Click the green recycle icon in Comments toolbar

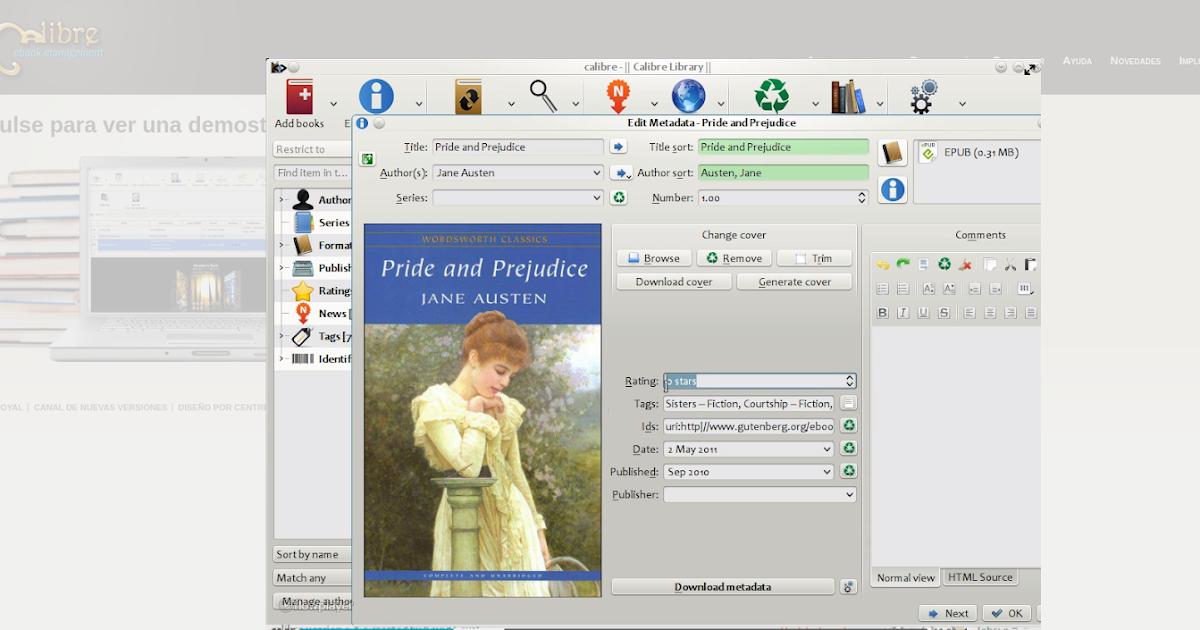[944, 265]
